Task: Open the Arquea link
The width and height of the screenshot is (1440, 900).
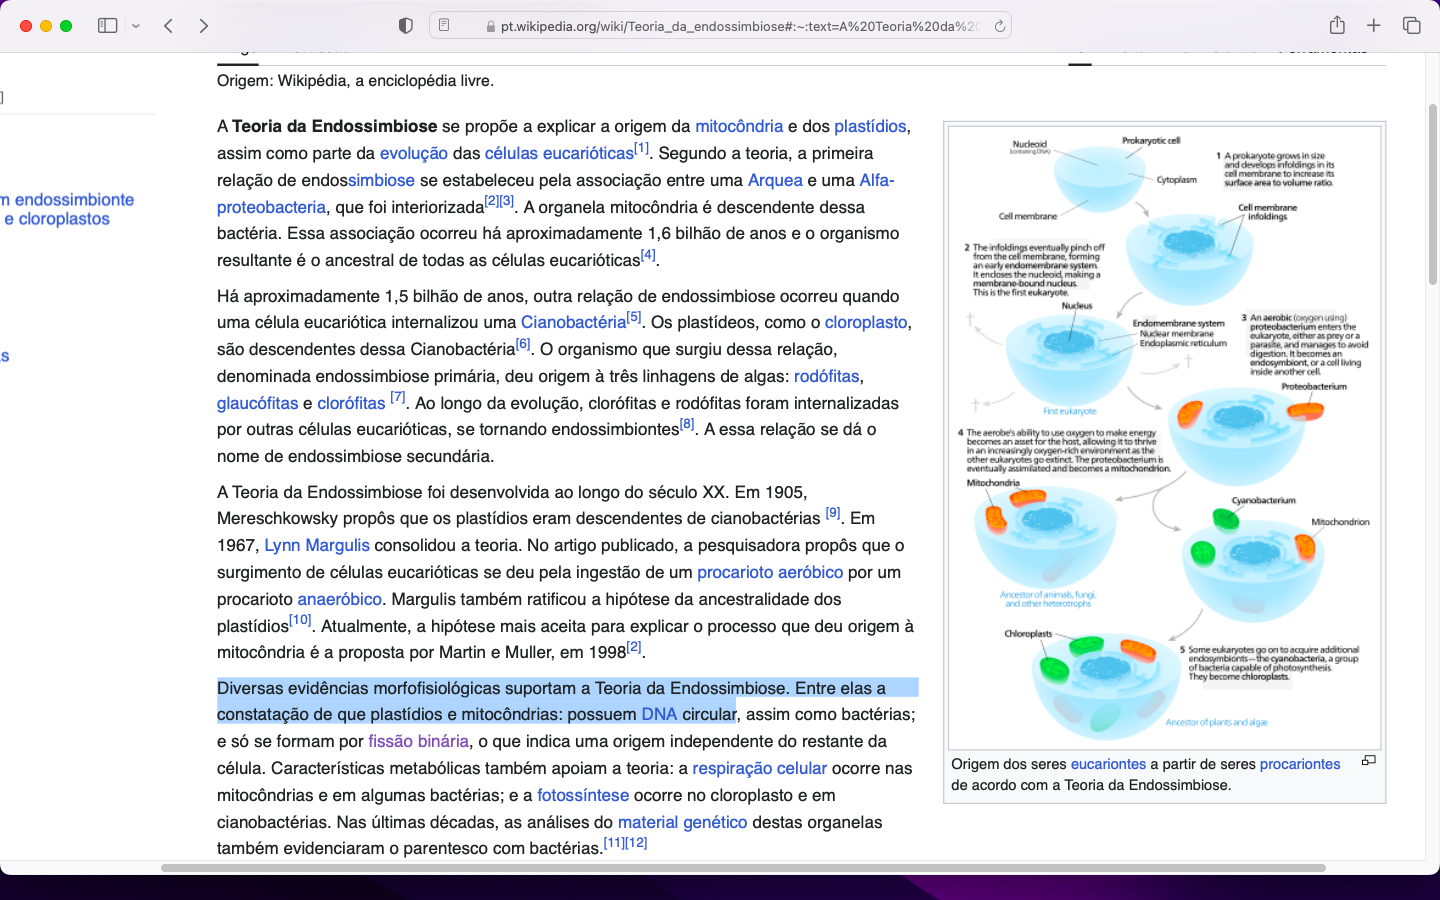Action: pos(775,180)
